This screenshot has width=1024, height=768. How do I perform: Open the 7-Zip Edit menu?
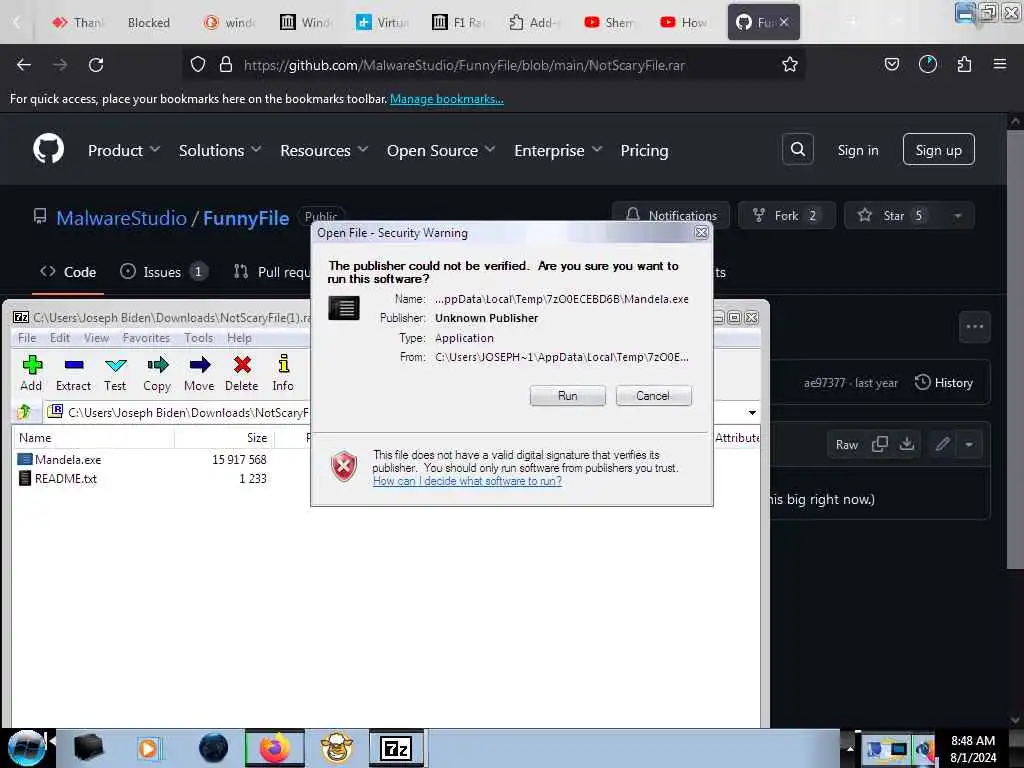tap(59, 338)
